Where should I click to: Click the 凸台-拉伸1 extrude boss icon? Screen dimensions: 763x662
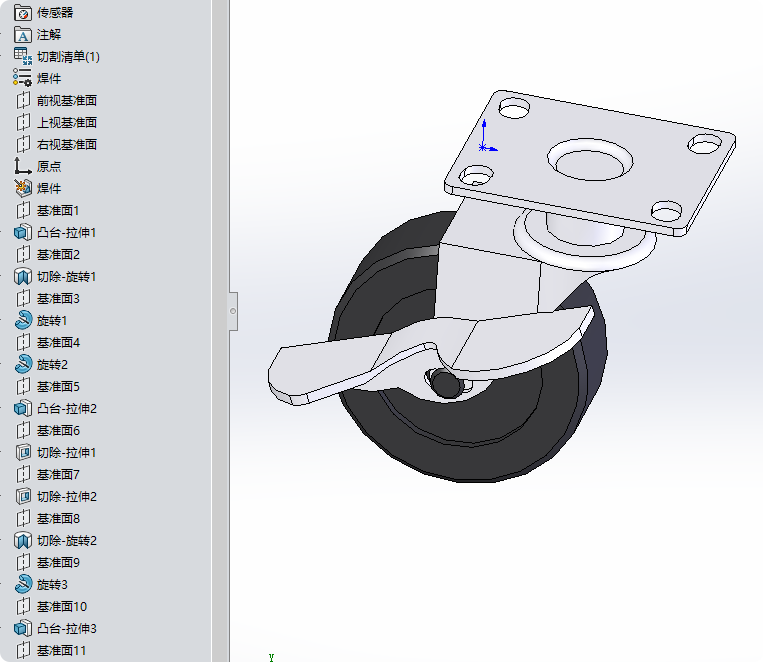tap(23, 232)
